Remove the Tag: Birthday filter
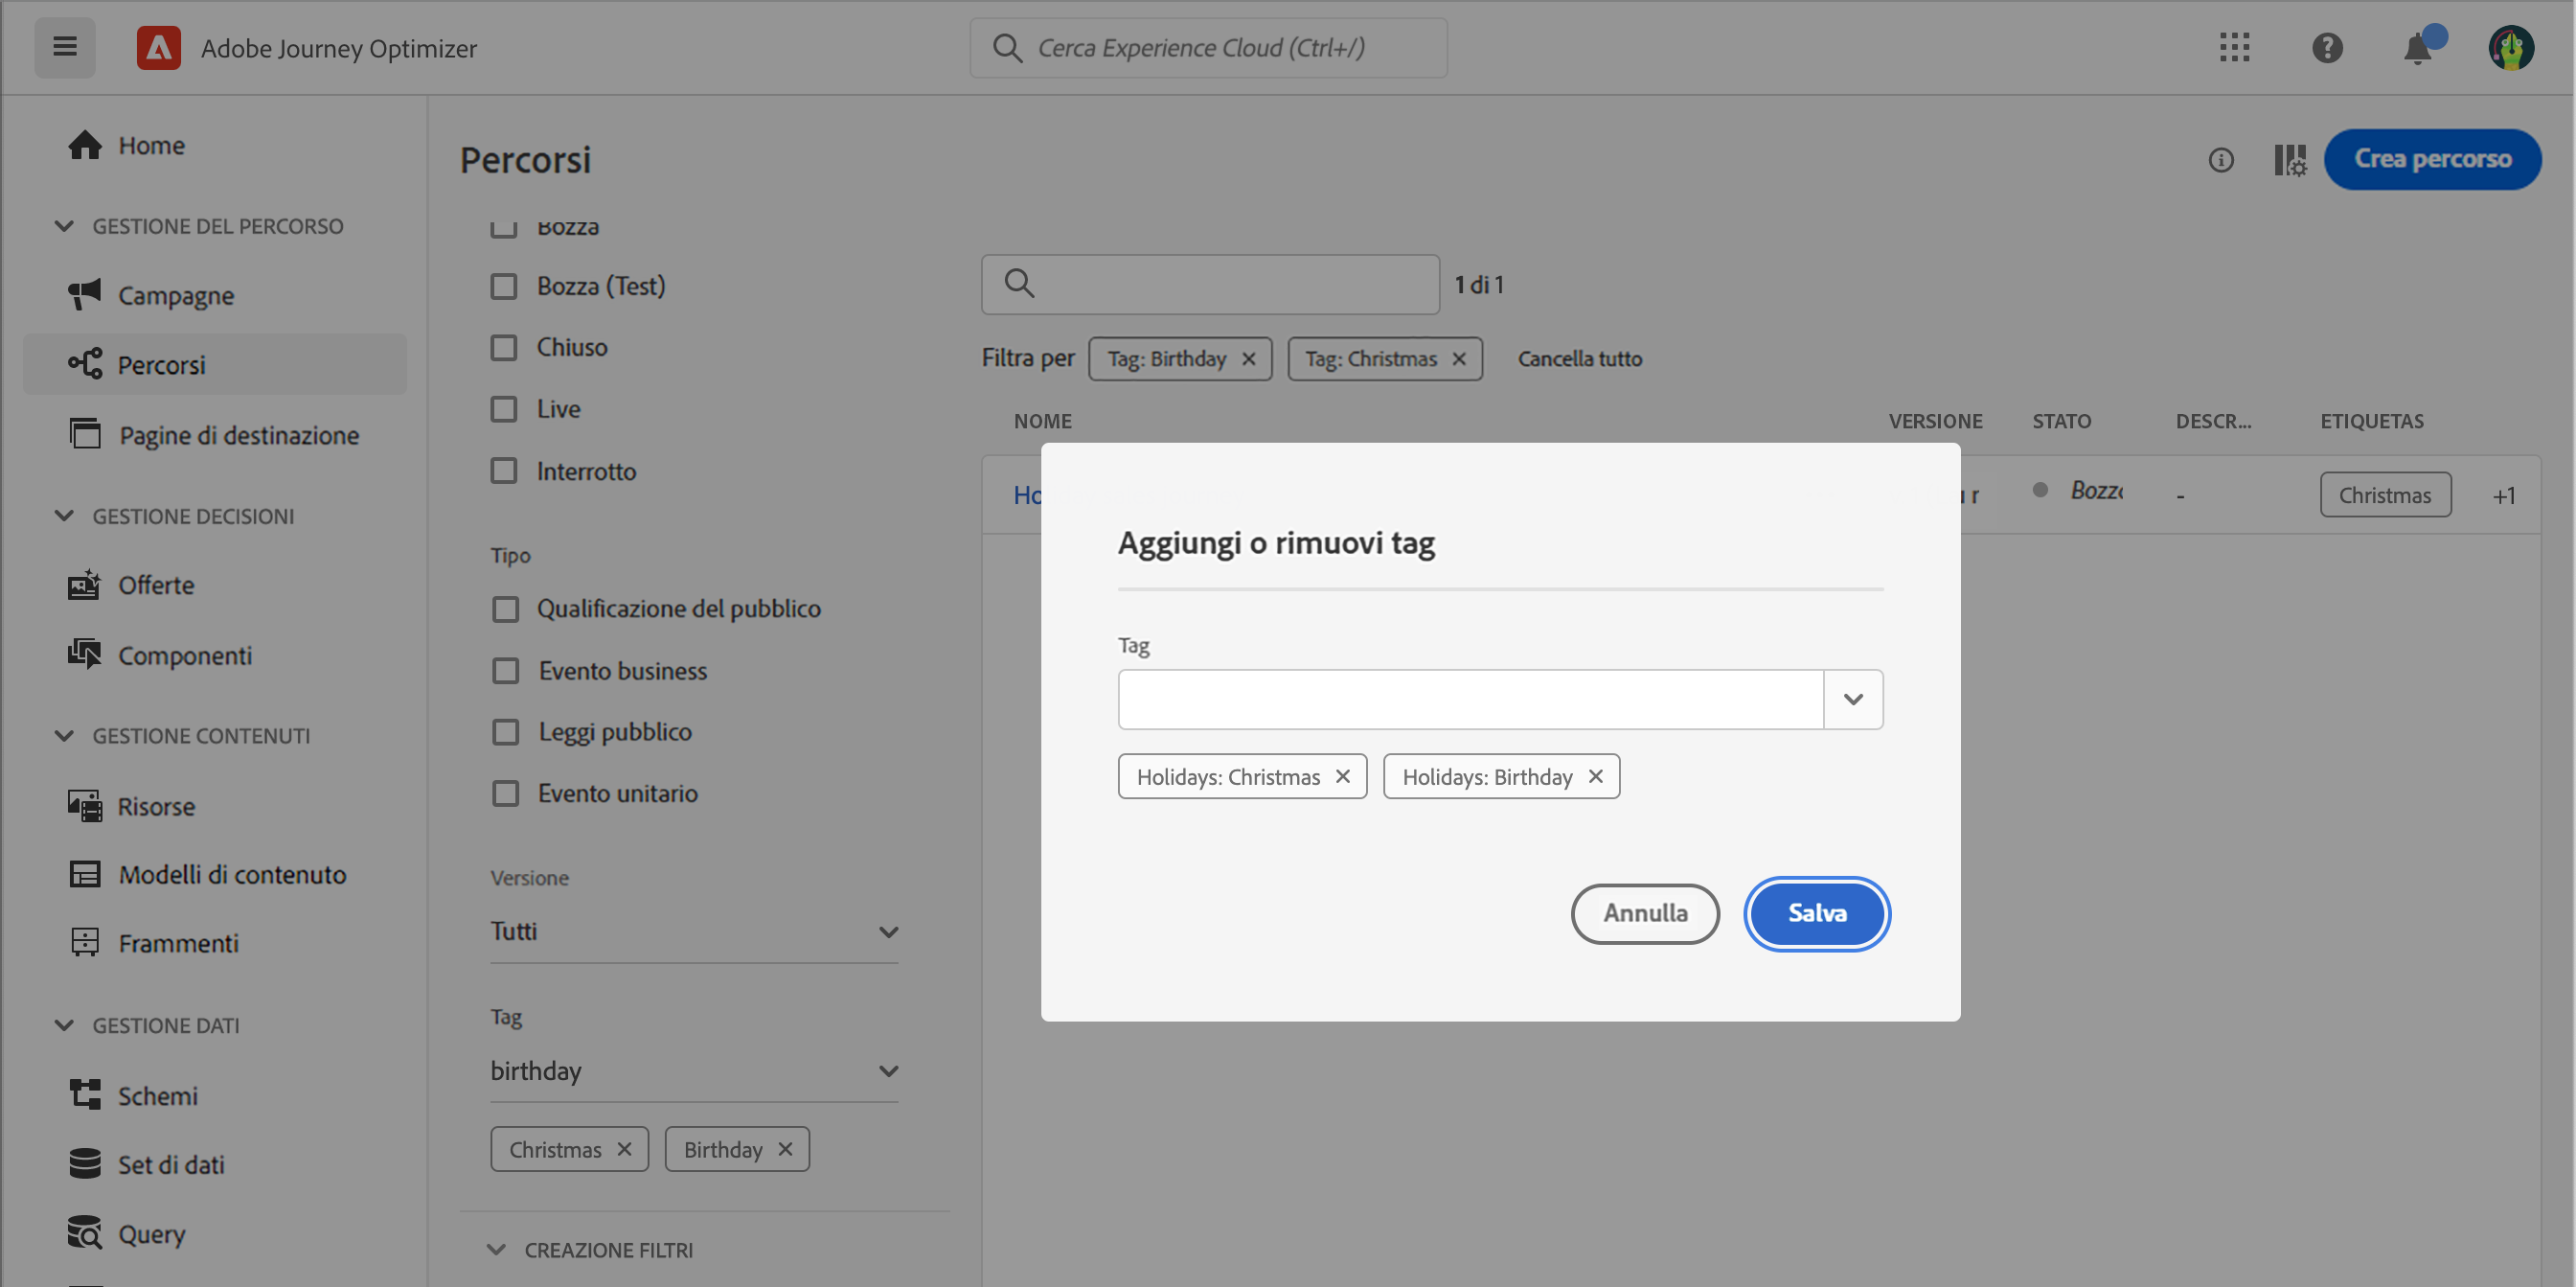Image resolution: width=2576 pixels, height=1287 pixels. (x=1249, y=359)
